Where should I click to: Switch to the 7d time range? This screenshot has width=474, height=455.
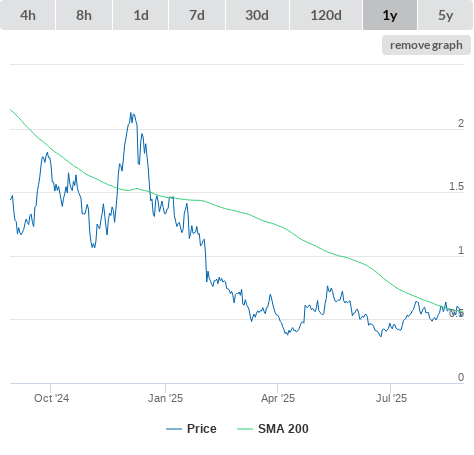click(x=197, y=15)
